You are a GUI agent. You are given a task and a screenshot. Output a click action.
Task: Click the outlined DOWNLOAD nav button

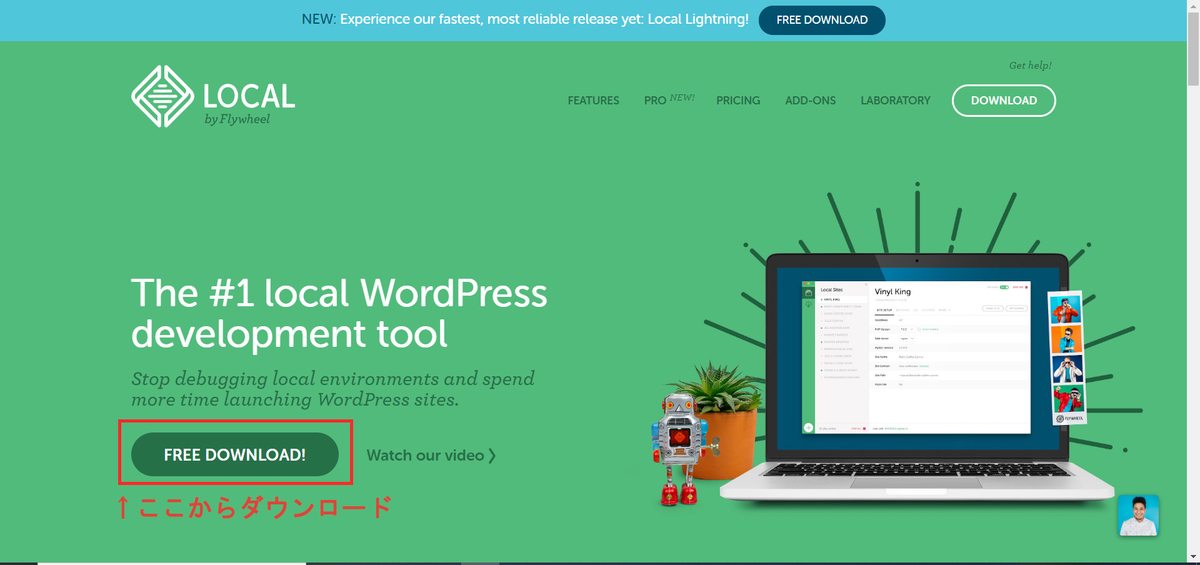(x=1003, y=100)
